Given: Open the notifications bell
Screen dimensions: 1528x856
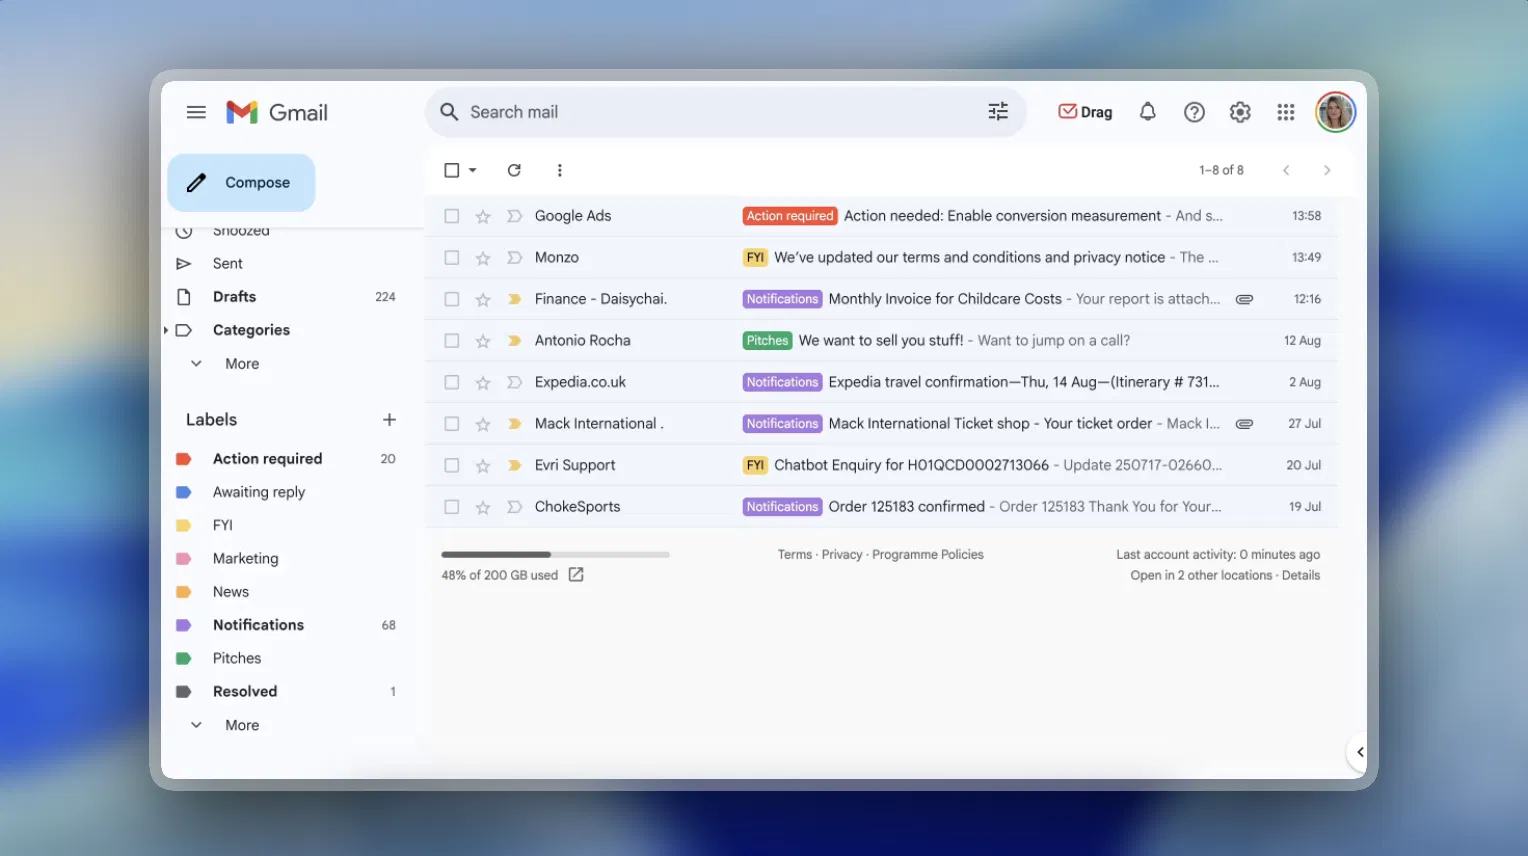Looking at the screenshot, I should coord(1147,112).
